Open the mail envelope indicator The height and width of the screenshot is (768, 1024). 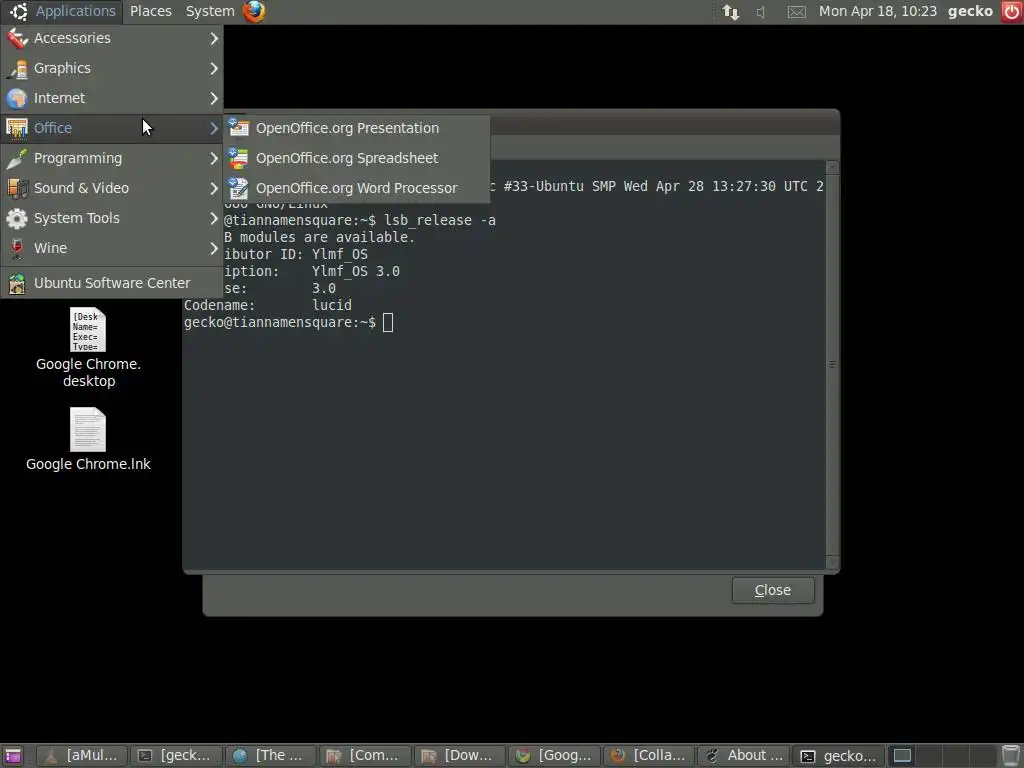point(797,12)
